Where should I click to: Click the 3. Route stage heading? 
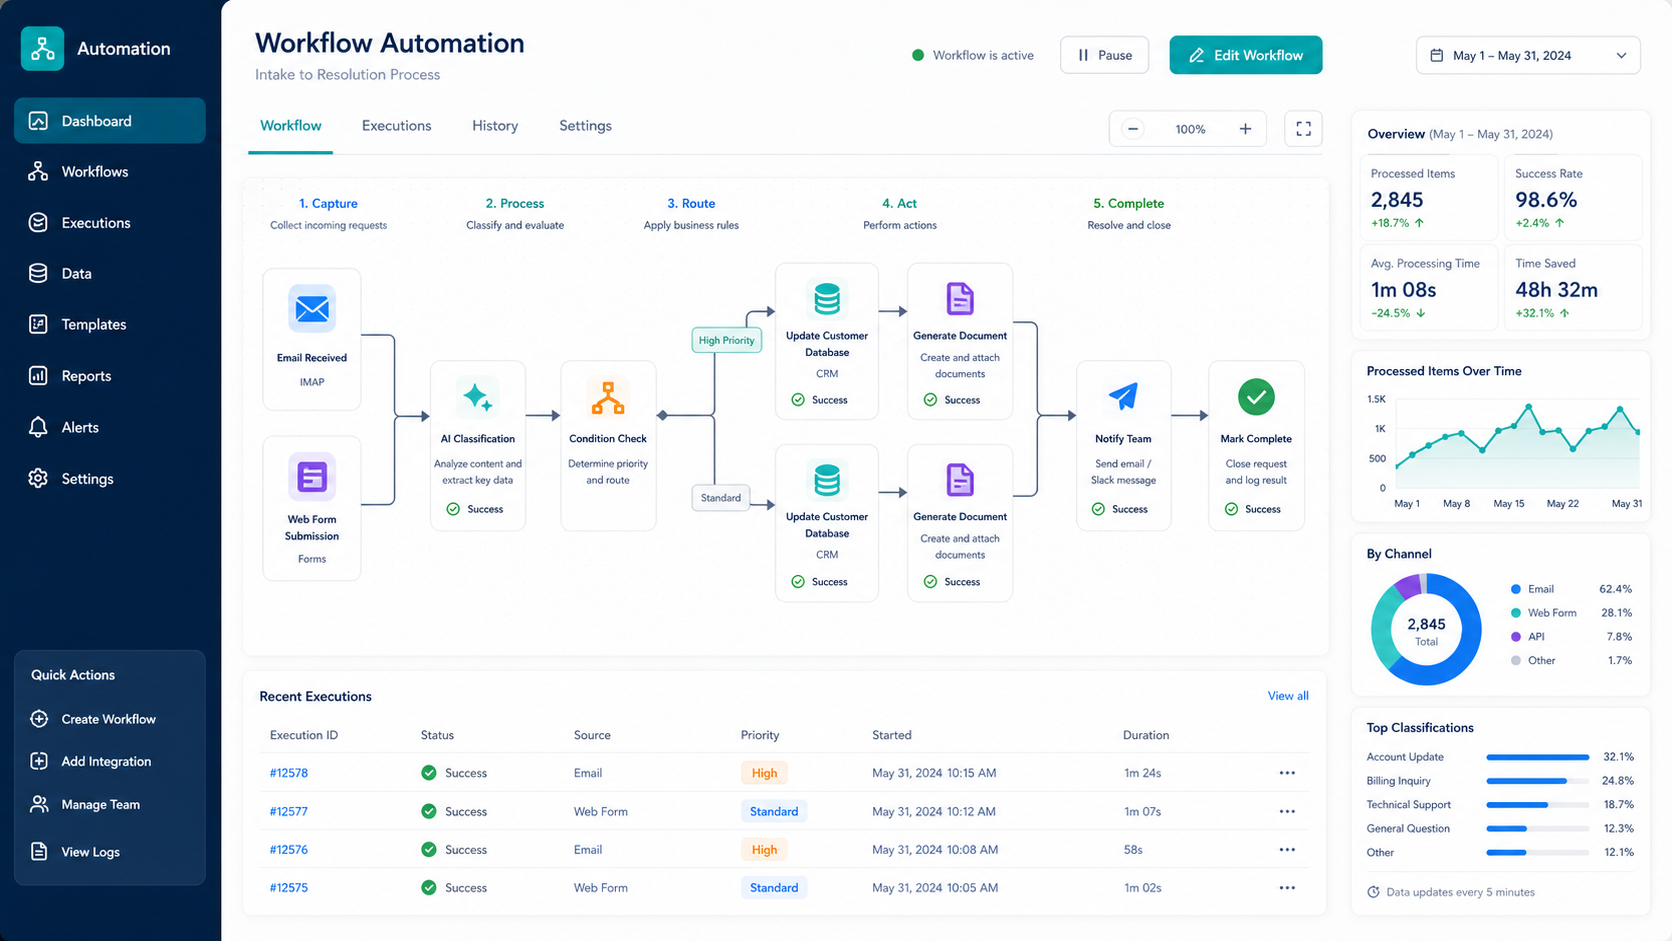(691, 203)
